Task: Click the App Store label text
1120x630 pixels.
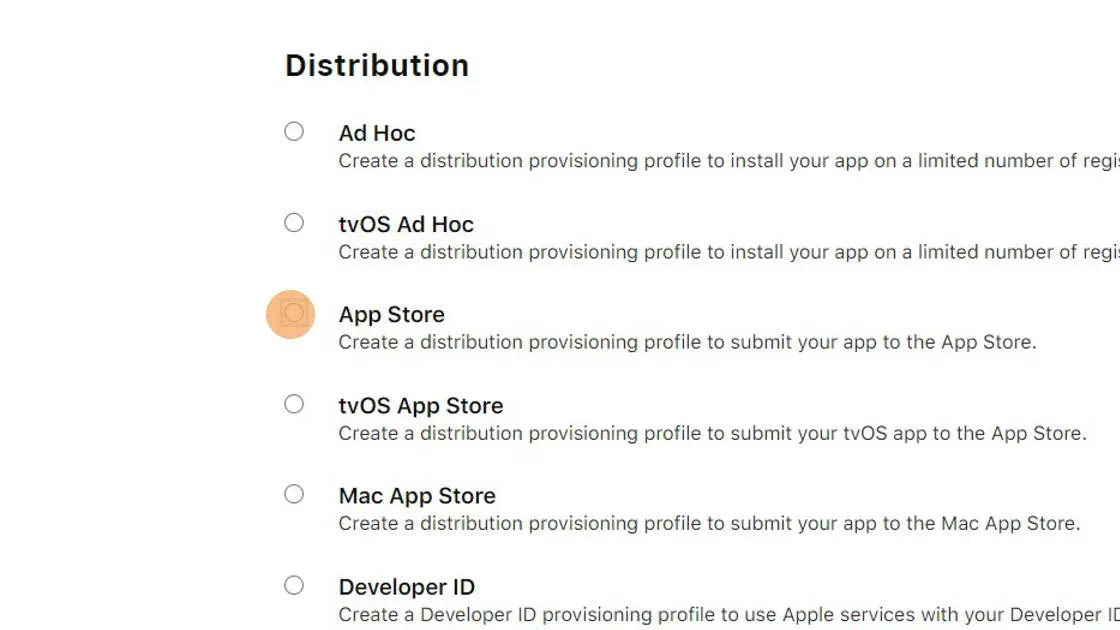Action: point(391,314)
